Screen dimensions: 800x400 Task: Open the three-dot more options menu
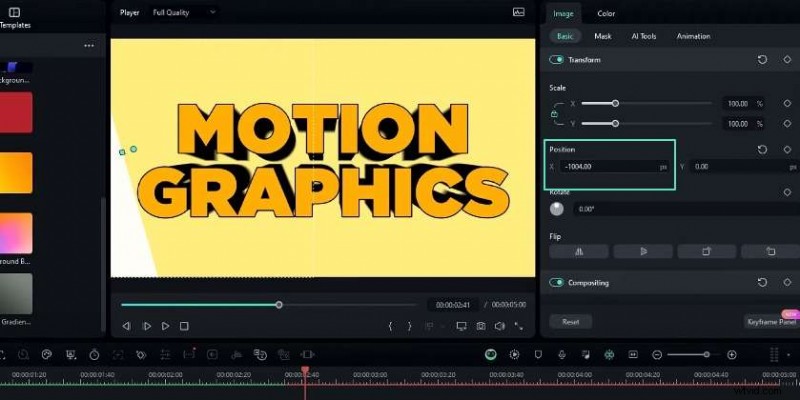click(x=89, y=46)
